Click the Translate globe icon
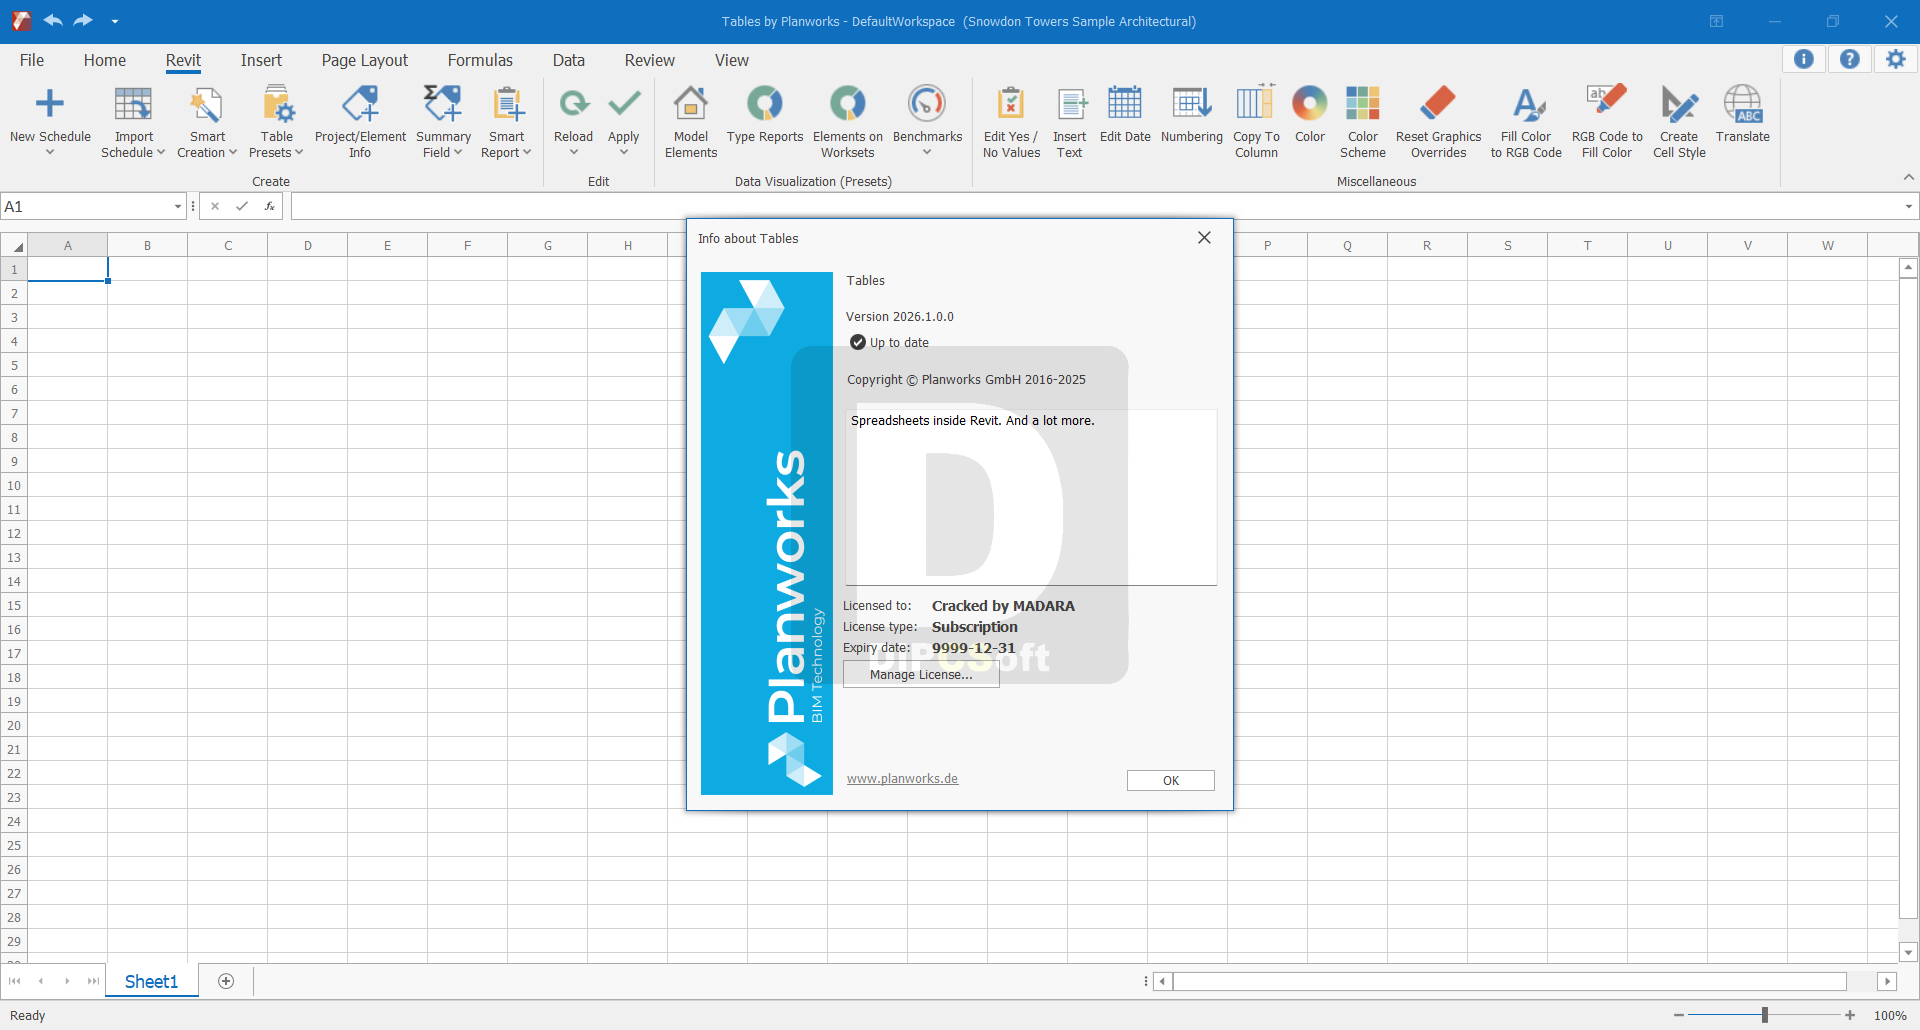Viewport: 1920px width, 1030px height. tap(1743, 103)
